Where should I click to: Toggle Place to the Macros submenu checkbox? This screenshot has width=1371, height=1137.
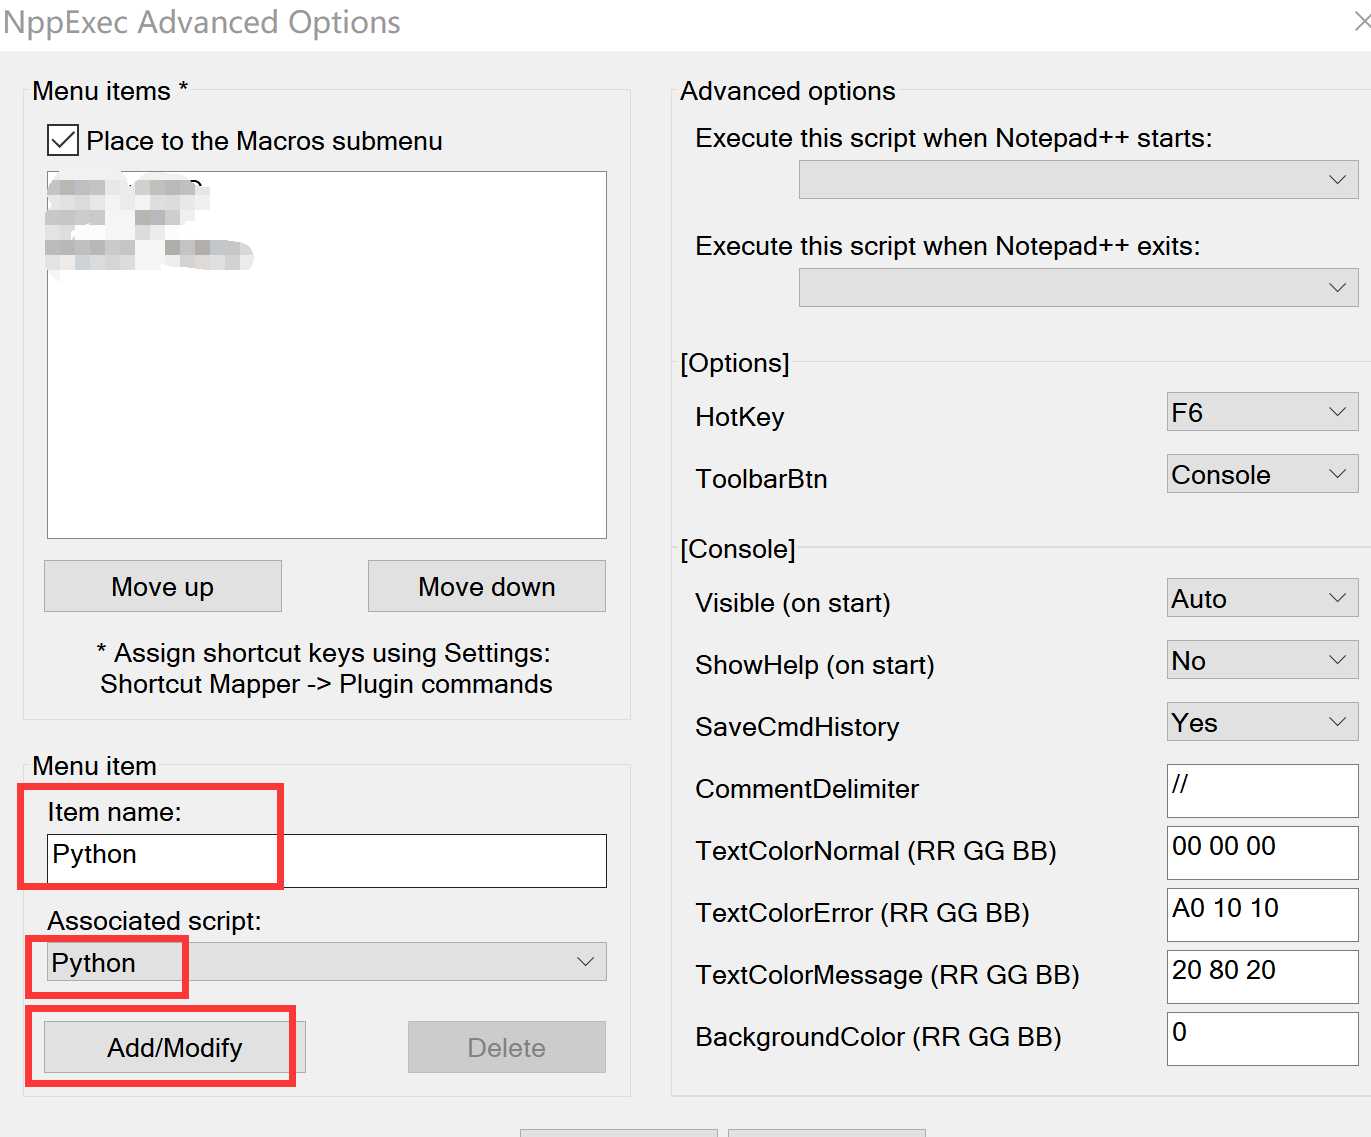[x=63, y=141]
